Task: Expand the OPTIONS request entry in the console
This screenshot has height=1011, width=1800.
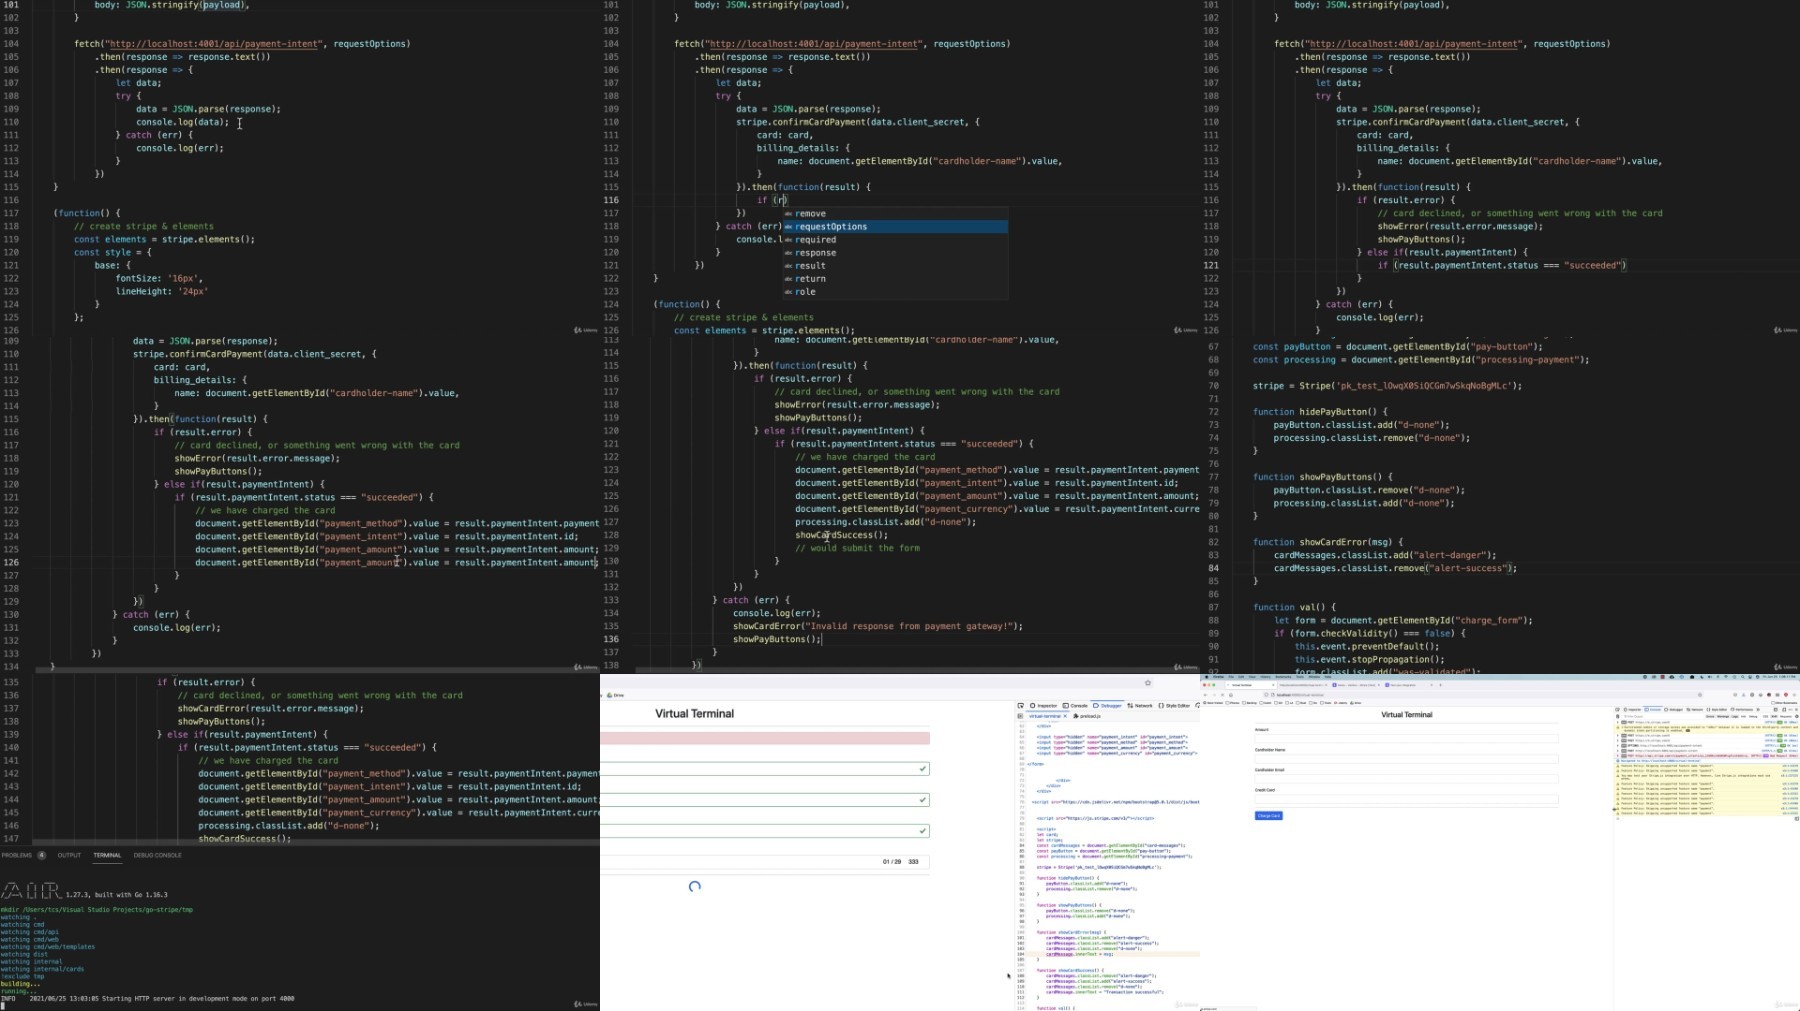Action: 1618,745
